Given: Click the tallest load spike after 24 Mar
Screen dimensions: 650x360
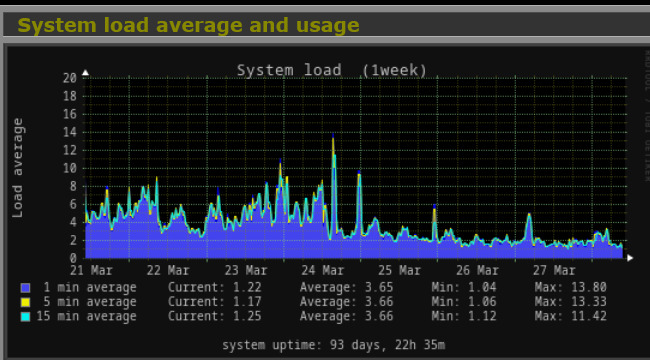Looking at the screenshot, I should point(333,195).
